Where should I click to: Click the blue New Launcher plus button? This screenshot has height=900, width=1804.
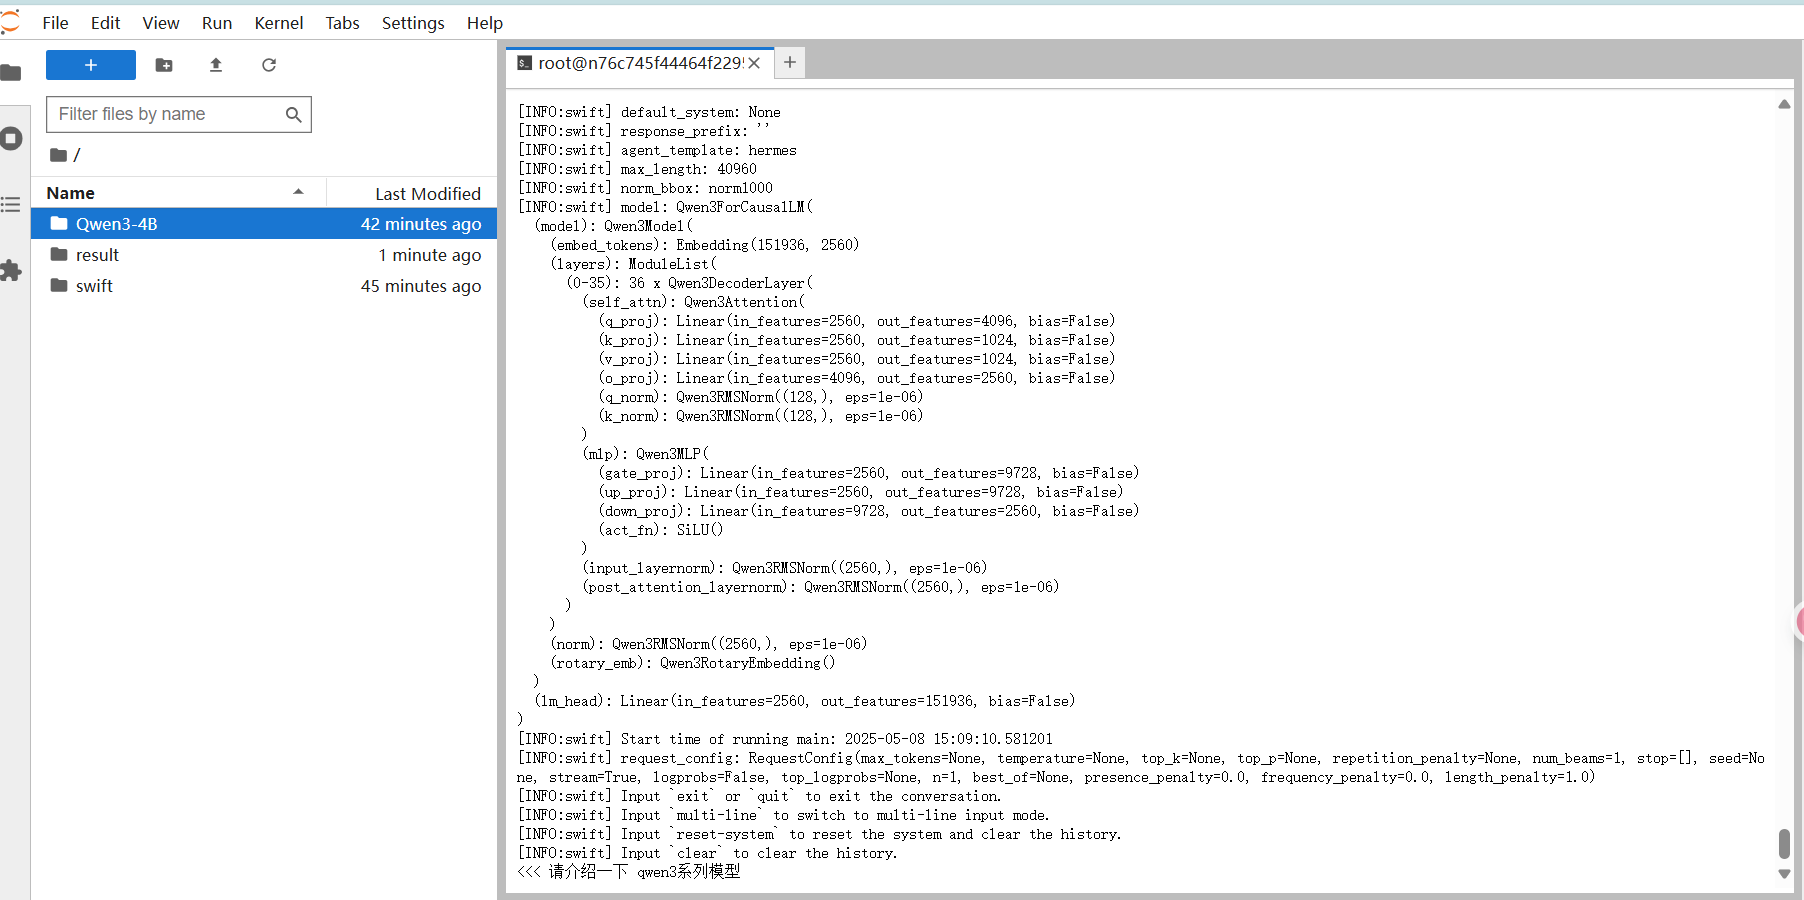pos(91,65)
